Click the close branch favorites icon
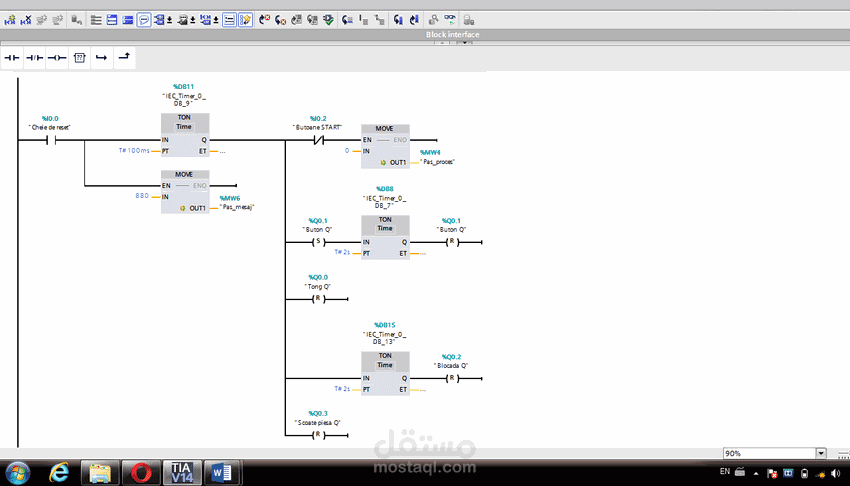Viewport: 850px width, 486px height. [124, 56]
